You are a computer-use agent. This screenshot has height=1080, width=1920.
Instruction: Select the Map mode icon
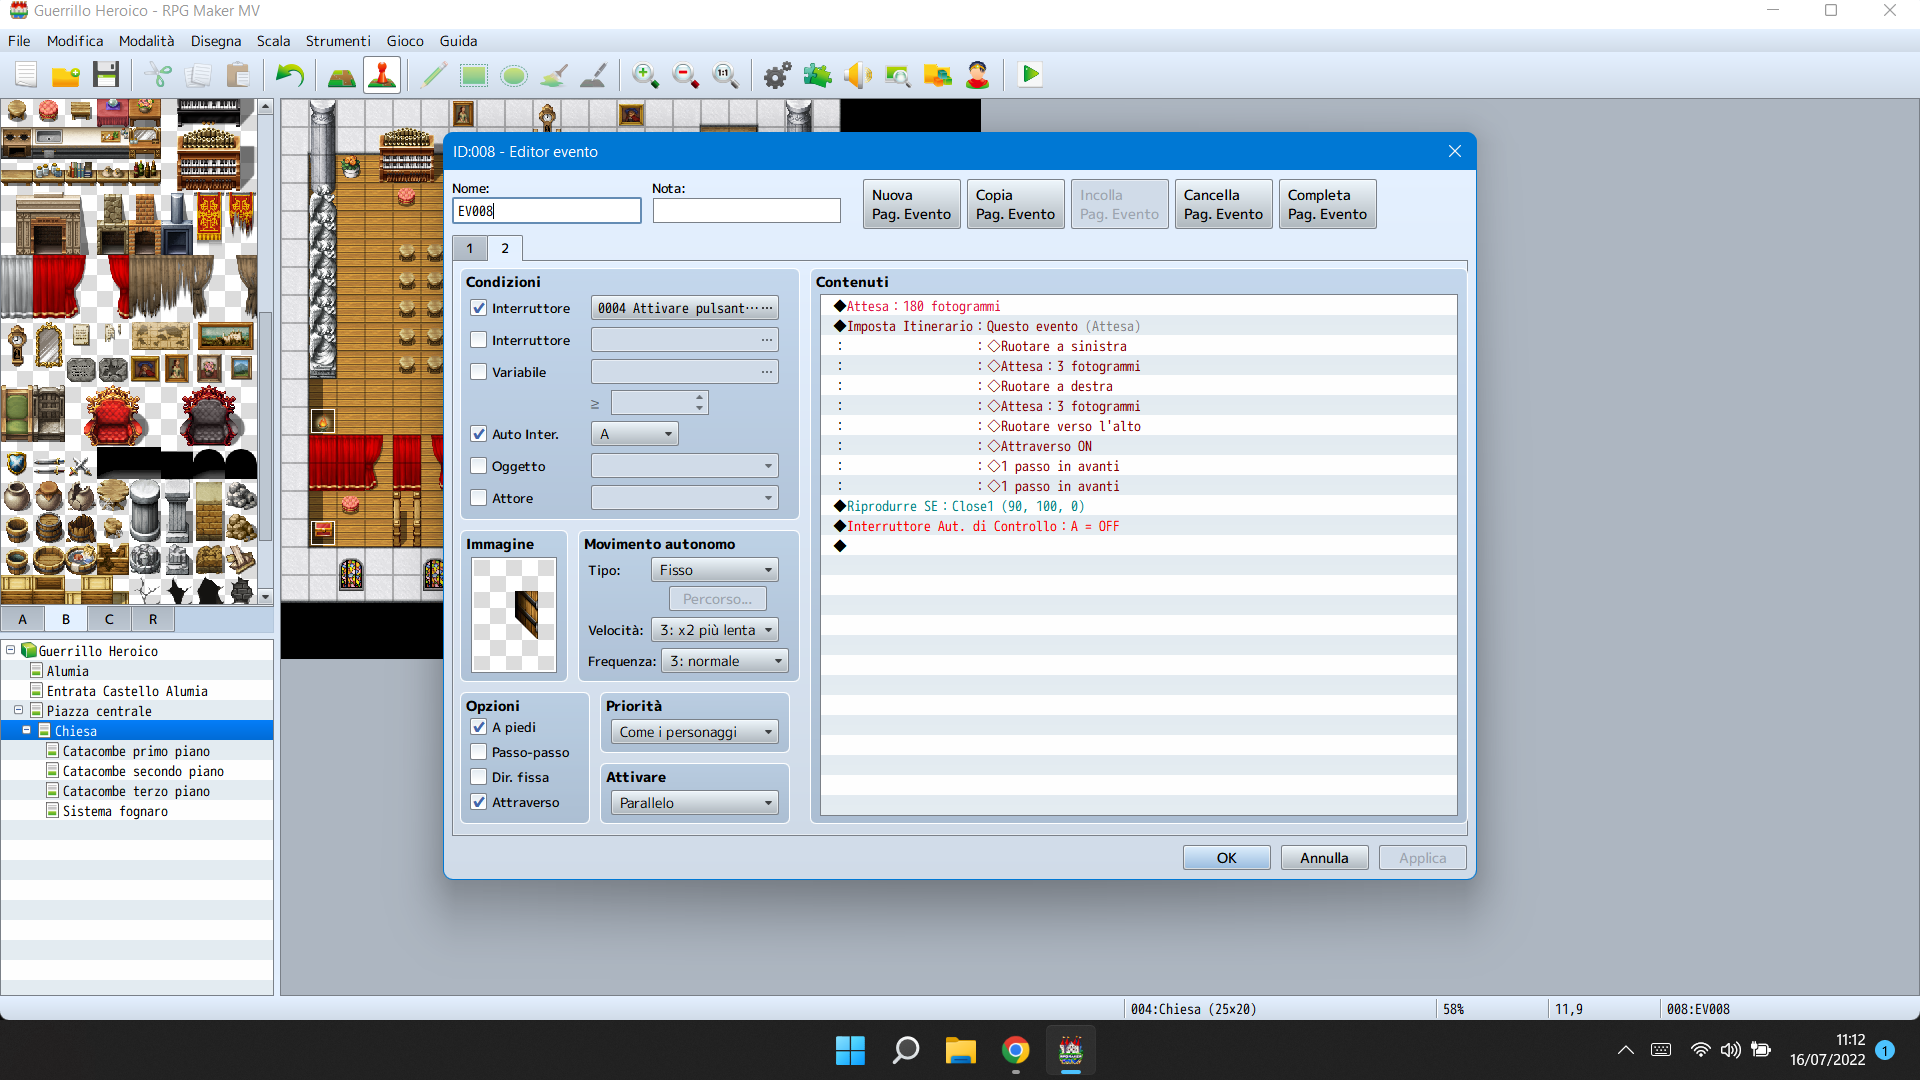point(341,75)
